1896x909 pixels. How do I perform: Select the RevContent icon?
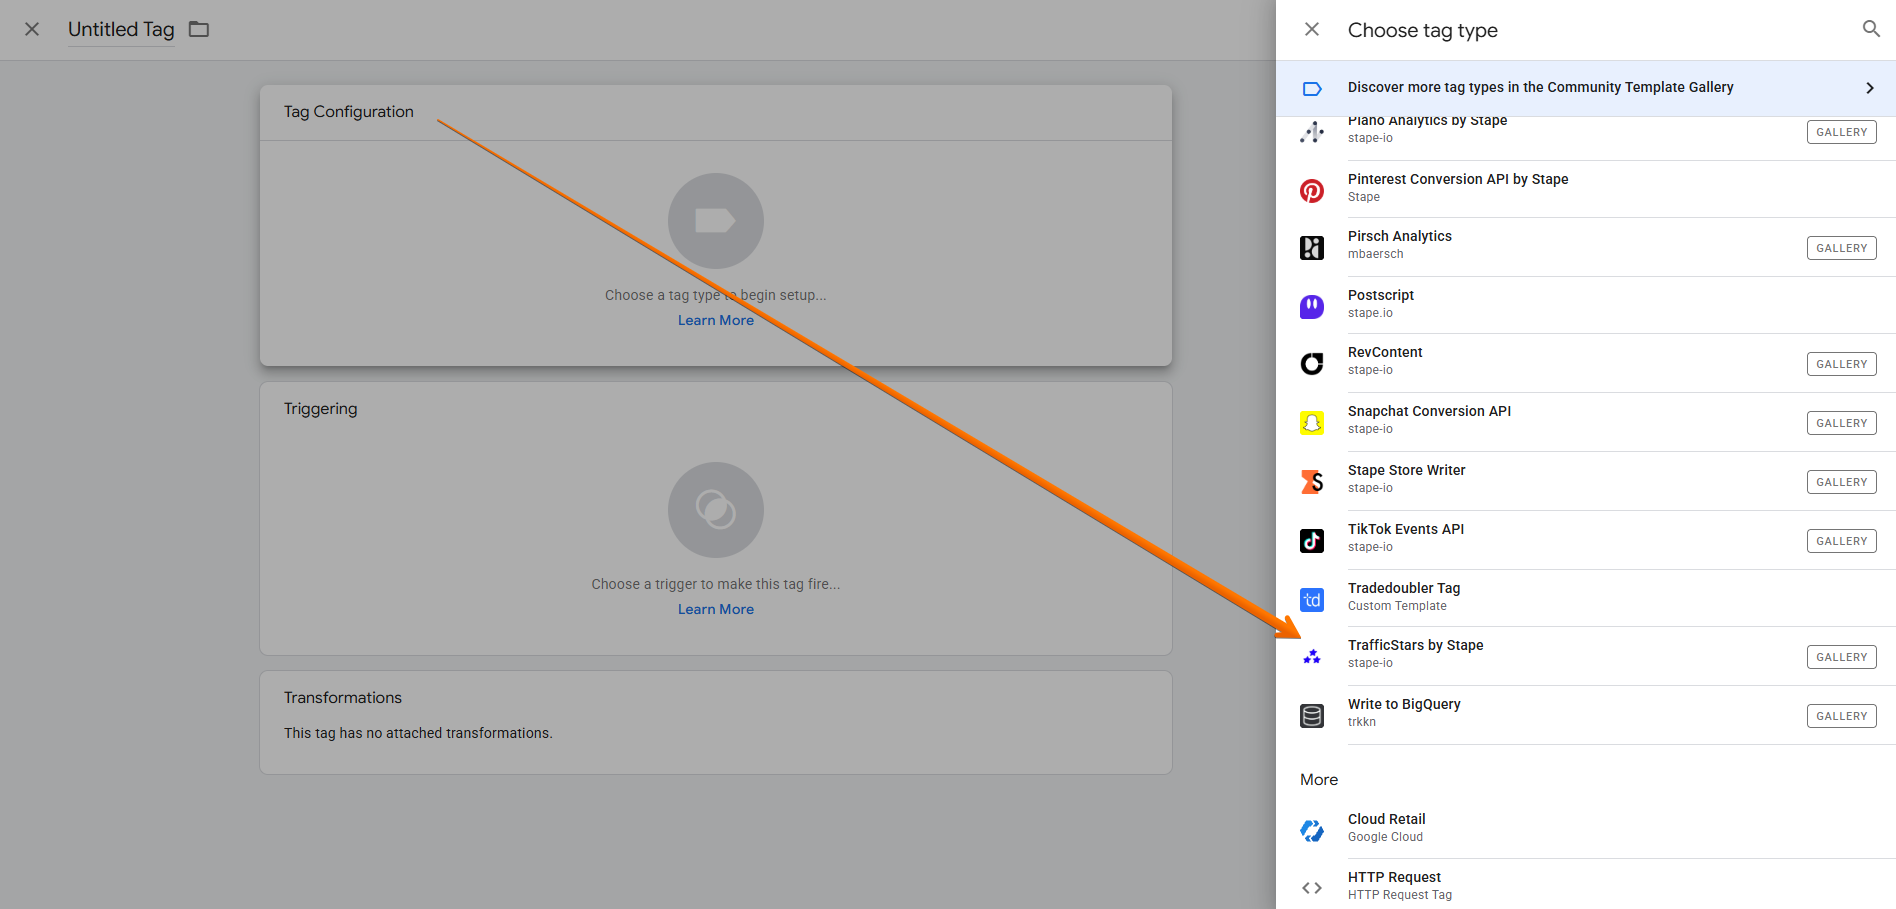[1312, 364]
